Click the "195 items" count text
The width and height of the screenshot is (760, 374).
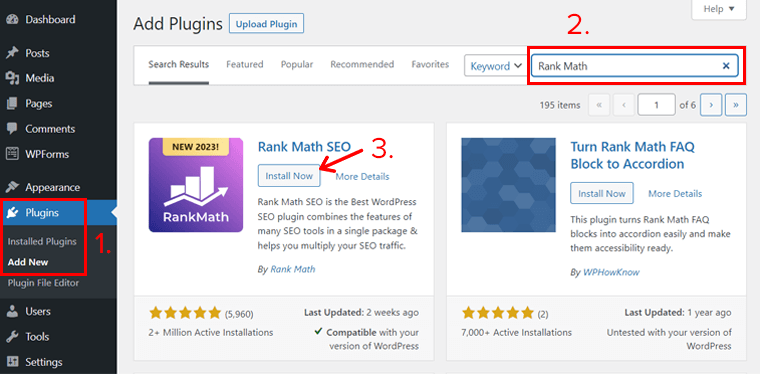(559, 105)
